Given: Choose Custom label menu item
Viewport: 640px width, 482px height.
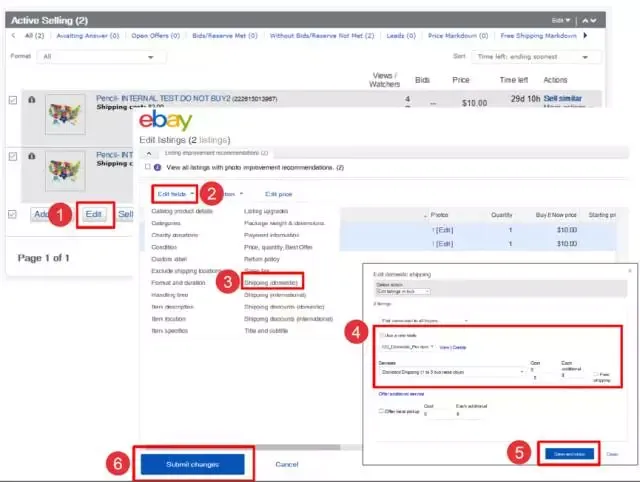Looking at the screenshot, I should click(169, 259).
